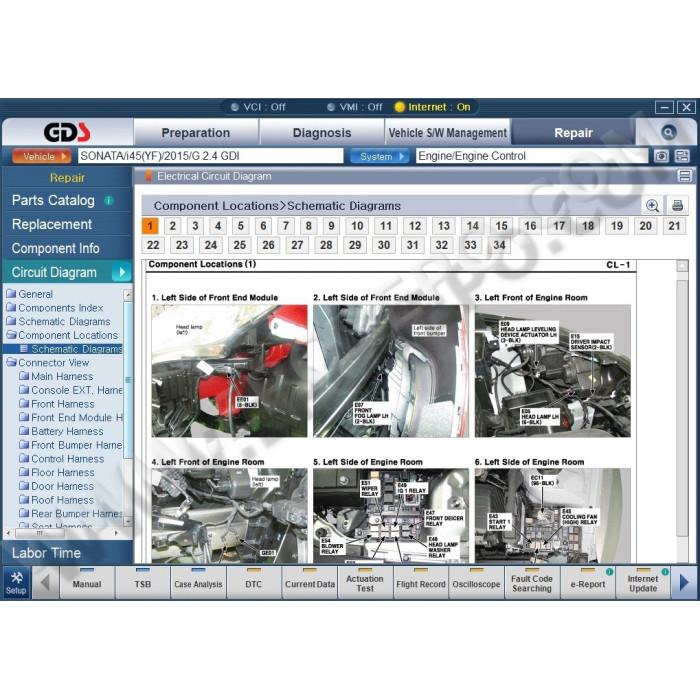Collapse the Connector View folder
The height and width of the screenshot is (700, 700).
coord(48,362)
